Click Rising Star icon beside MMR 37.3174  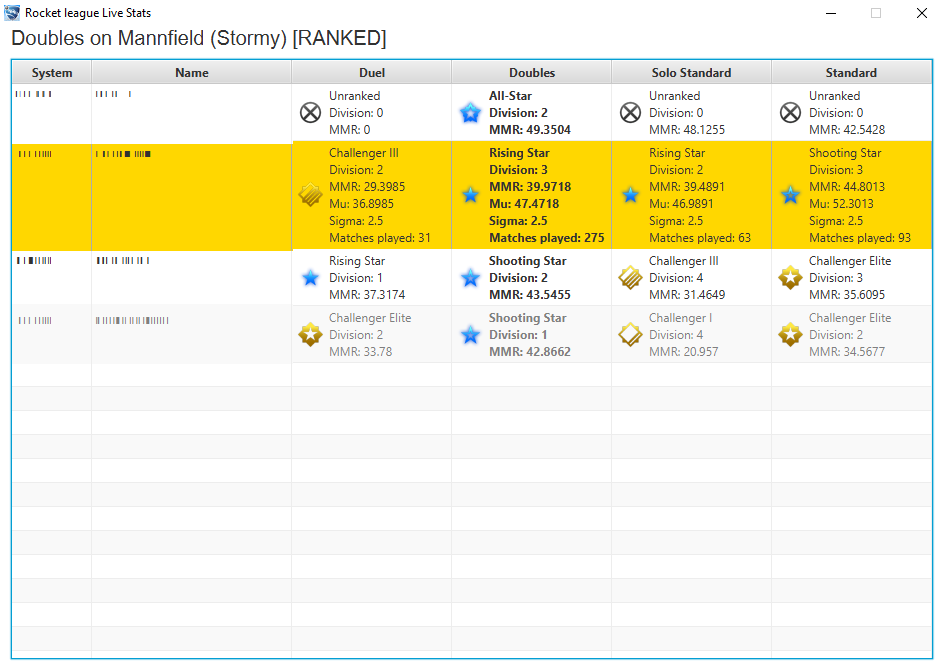tap(310, 278)
